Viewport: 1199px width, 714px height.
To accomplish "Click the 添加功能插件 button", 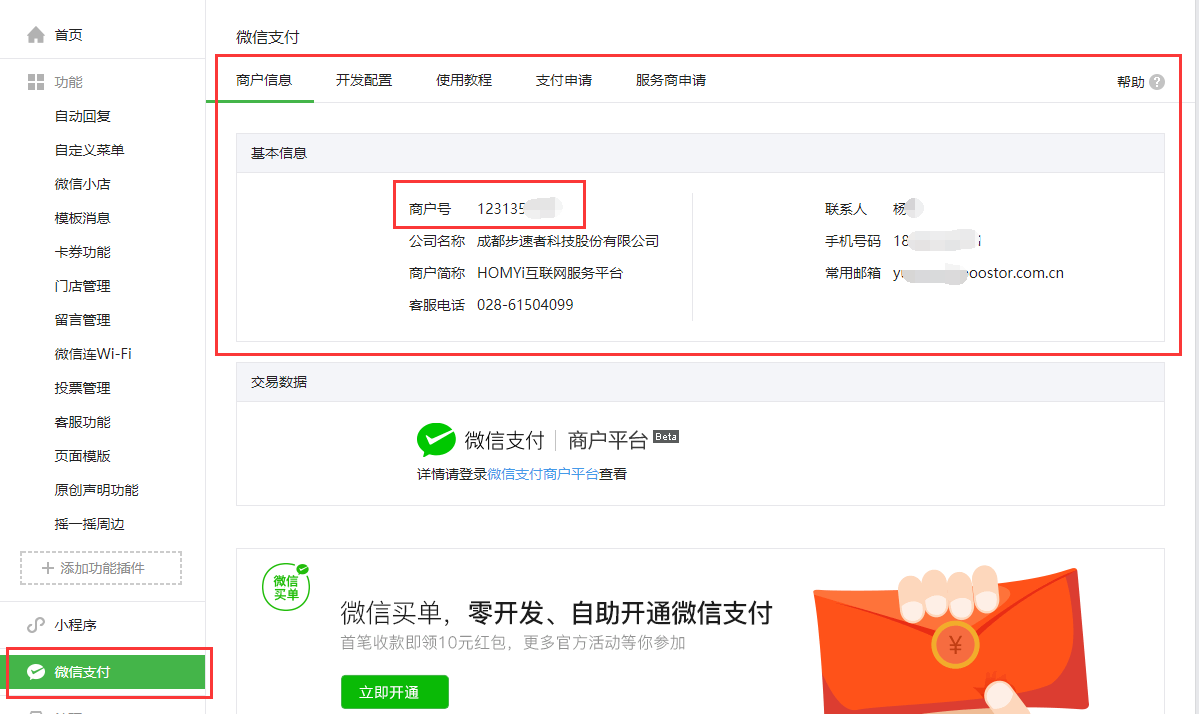I will click(x=101, y=568).
